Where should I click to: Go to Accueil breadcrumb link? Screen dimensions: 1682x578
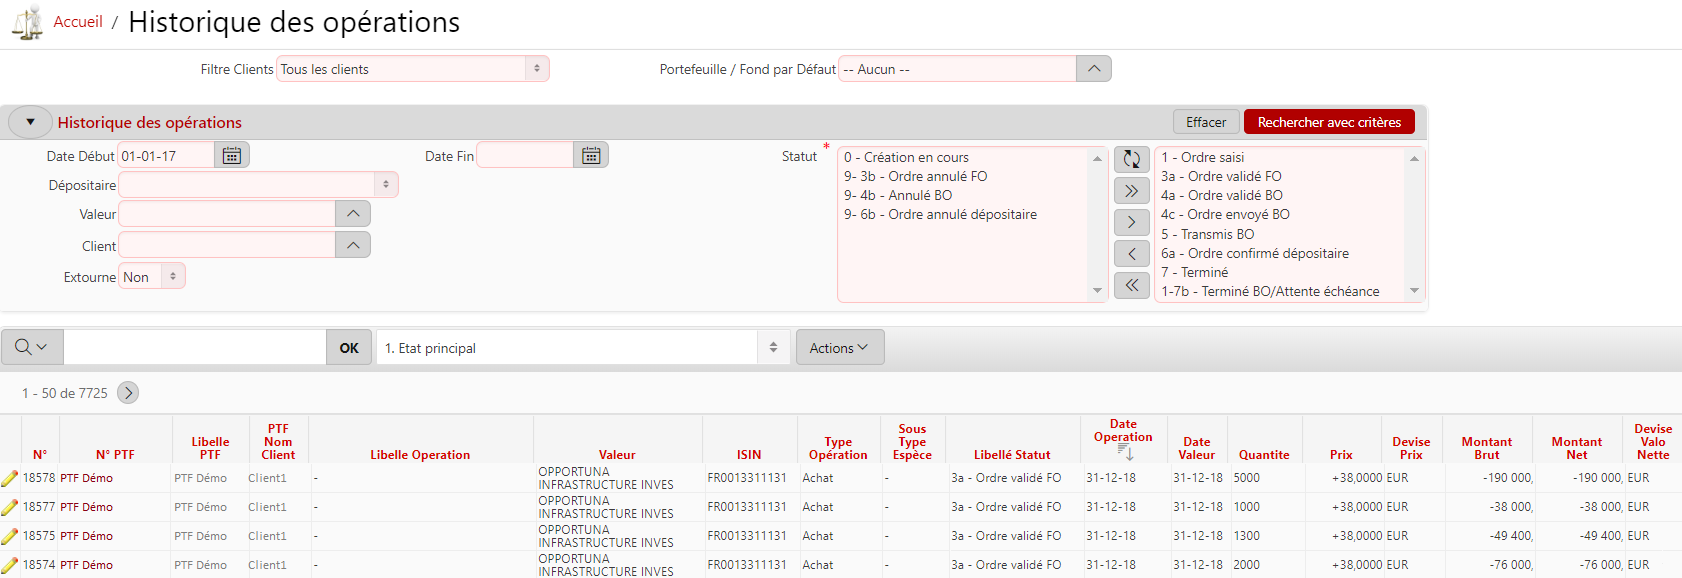(78, 22)
